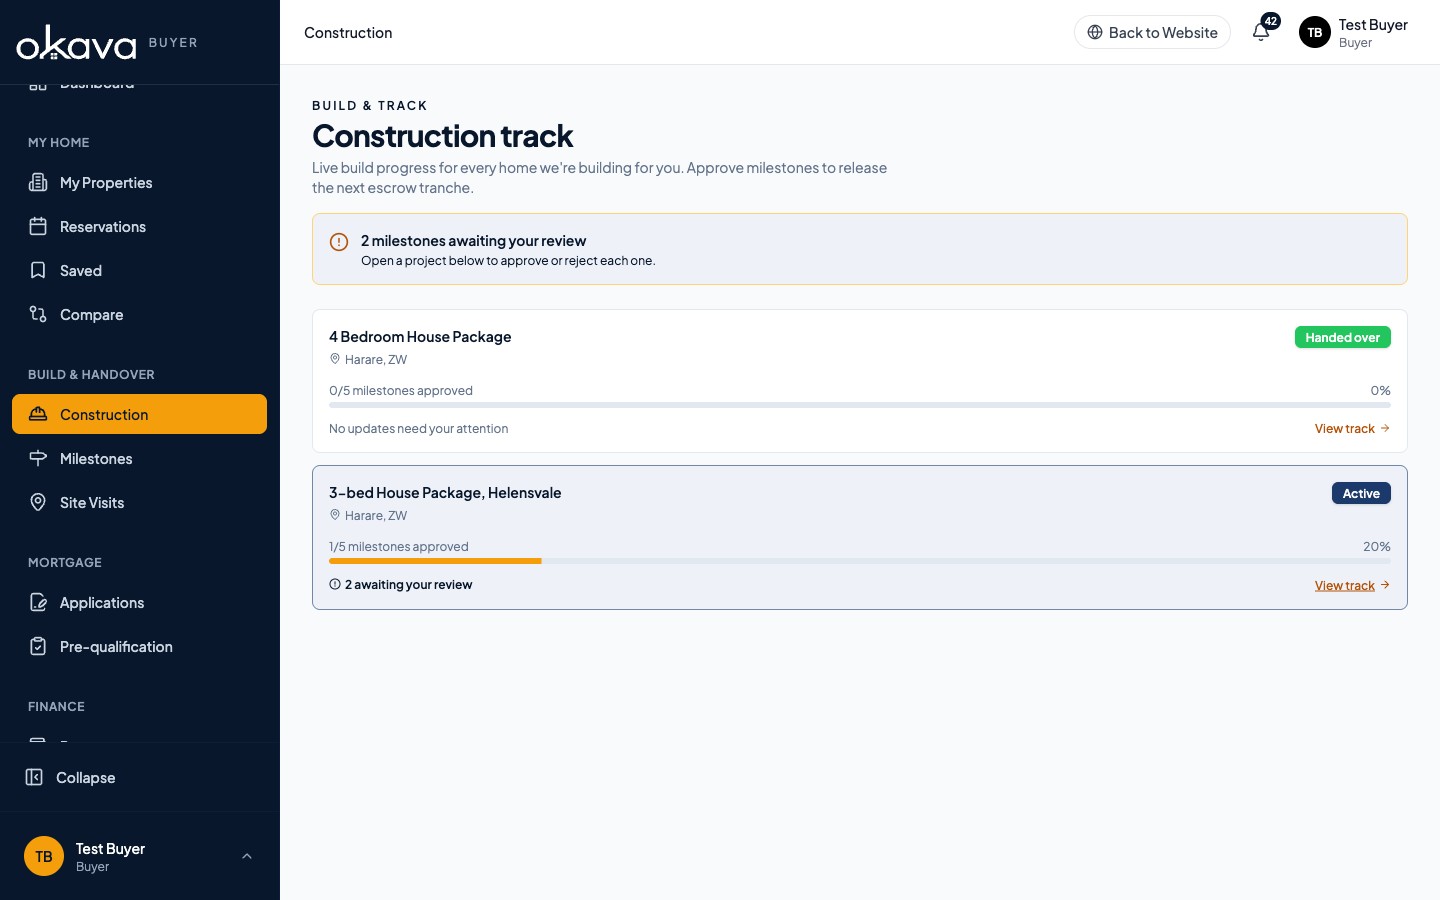The image size is (1440, 900).
Task: Open Site Visits
Action: click(x=139, y=502)
